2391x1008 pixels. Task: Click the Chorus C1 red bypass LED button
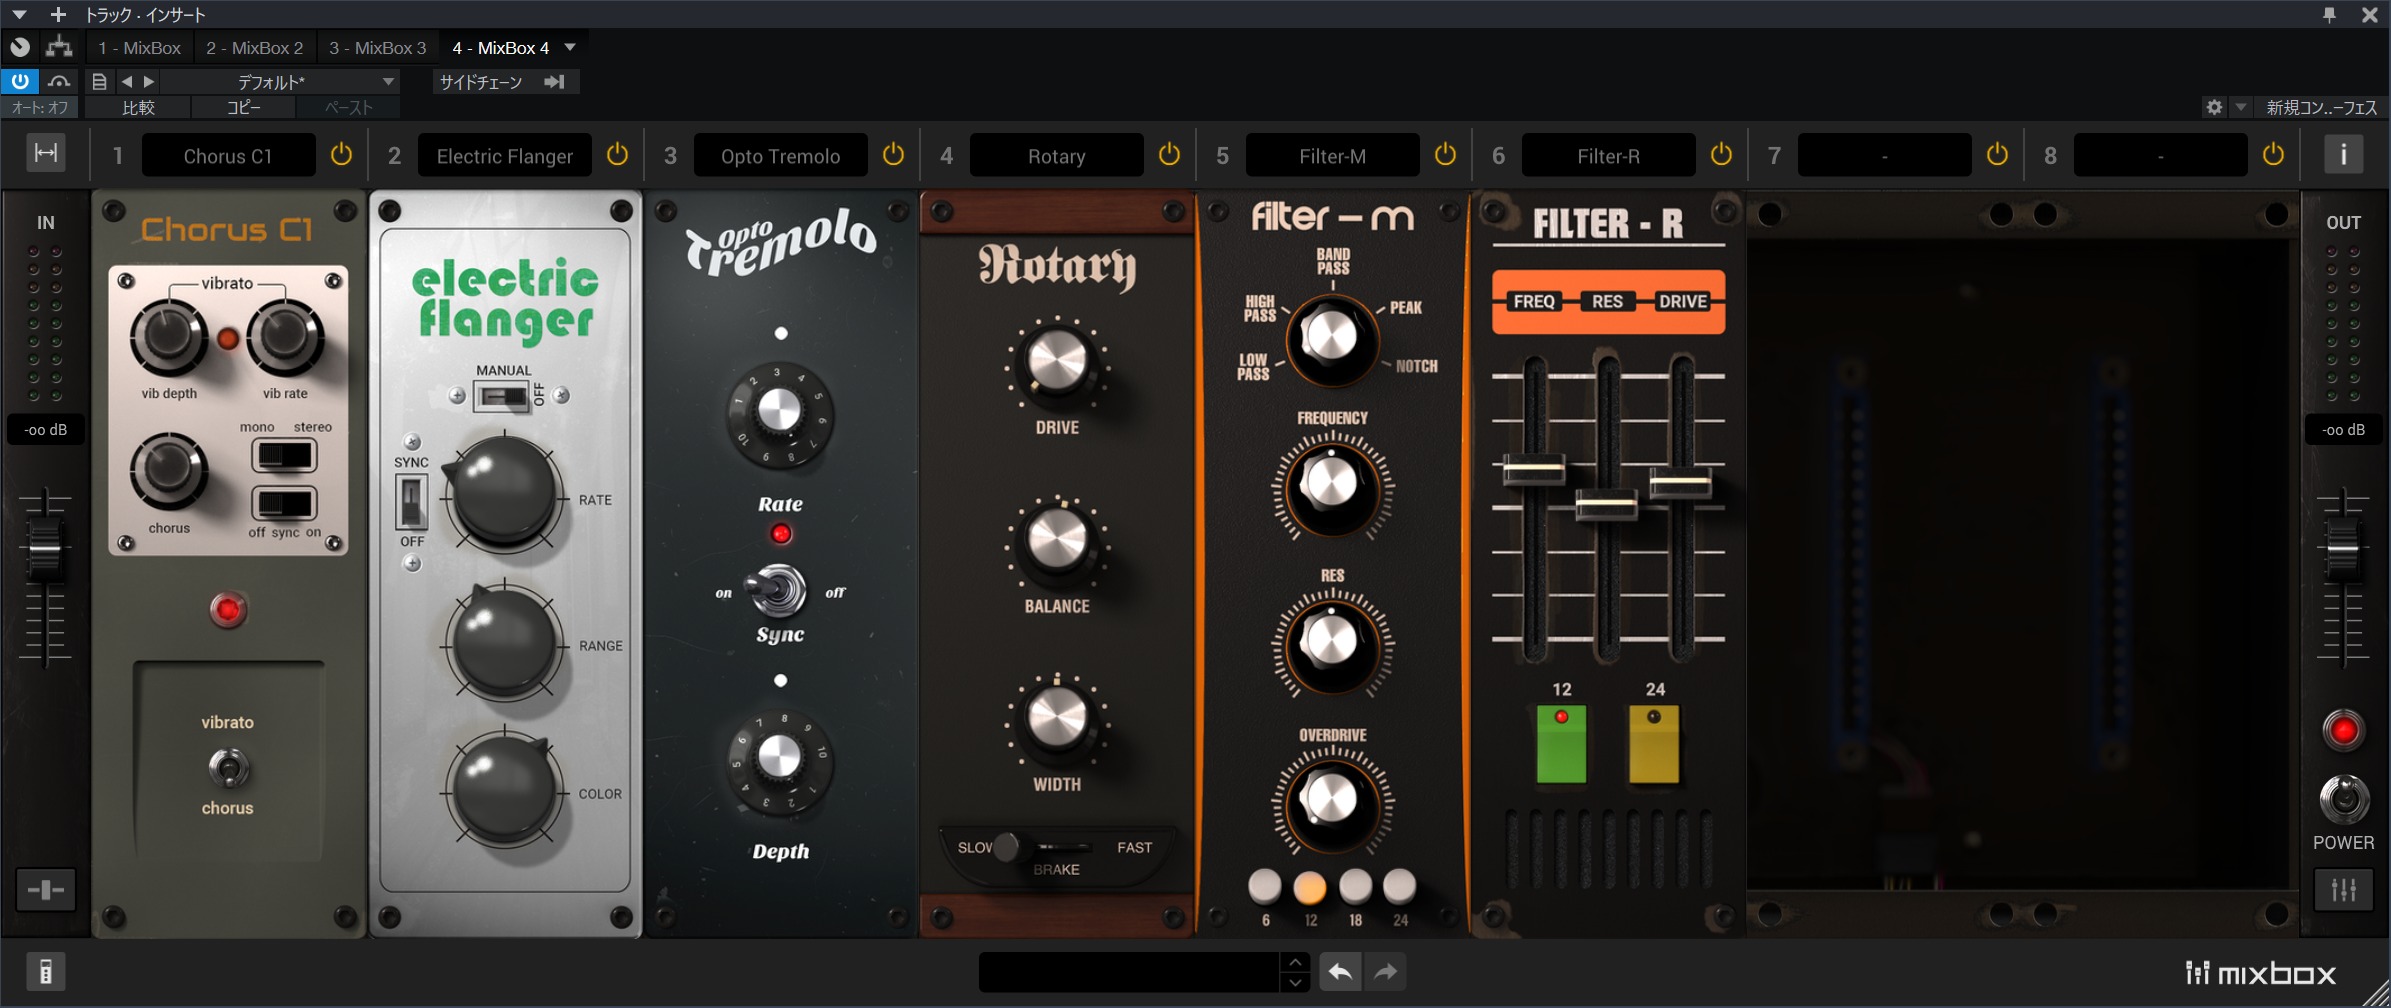click(227, 609)
